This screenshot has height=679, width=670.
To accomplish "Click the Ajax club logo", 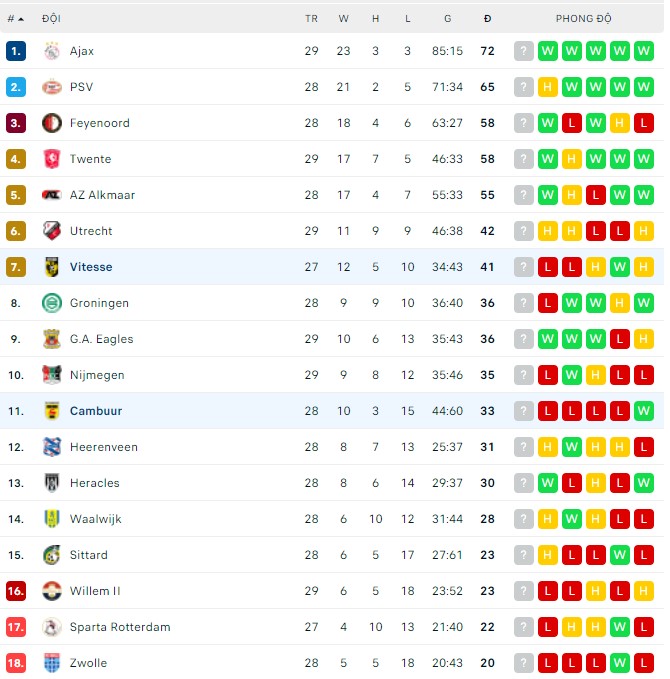I will point(52,51).
